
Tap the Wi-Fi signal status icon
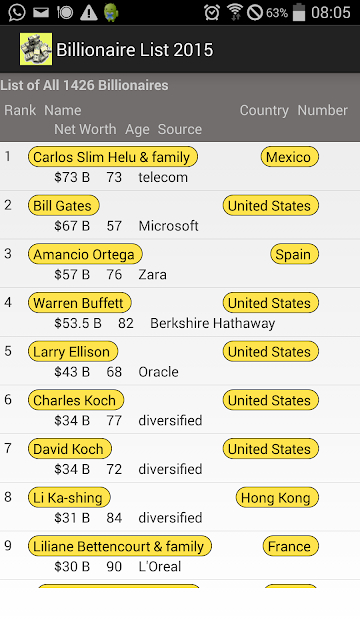point(235,12)
